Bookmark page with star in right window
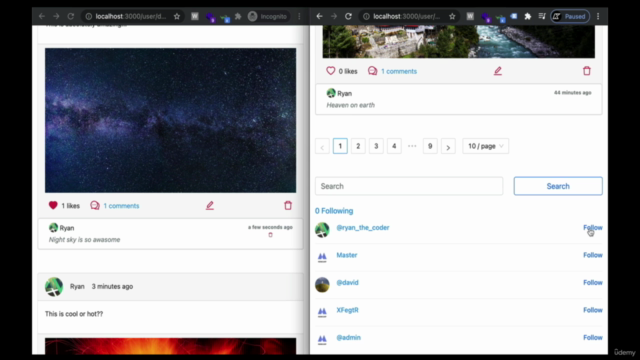Viewport: 640px width, 360px height. tap(452, 16)
